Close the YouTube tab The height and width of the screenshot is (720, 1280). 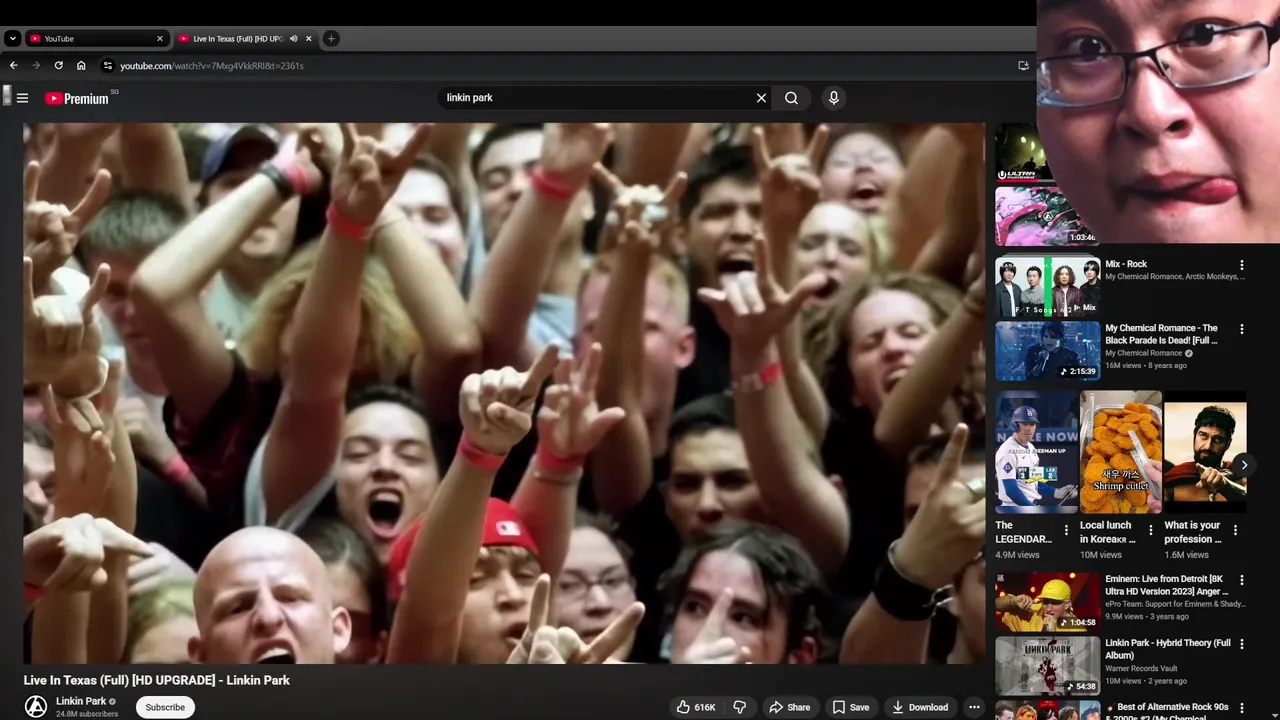point(160,39)
